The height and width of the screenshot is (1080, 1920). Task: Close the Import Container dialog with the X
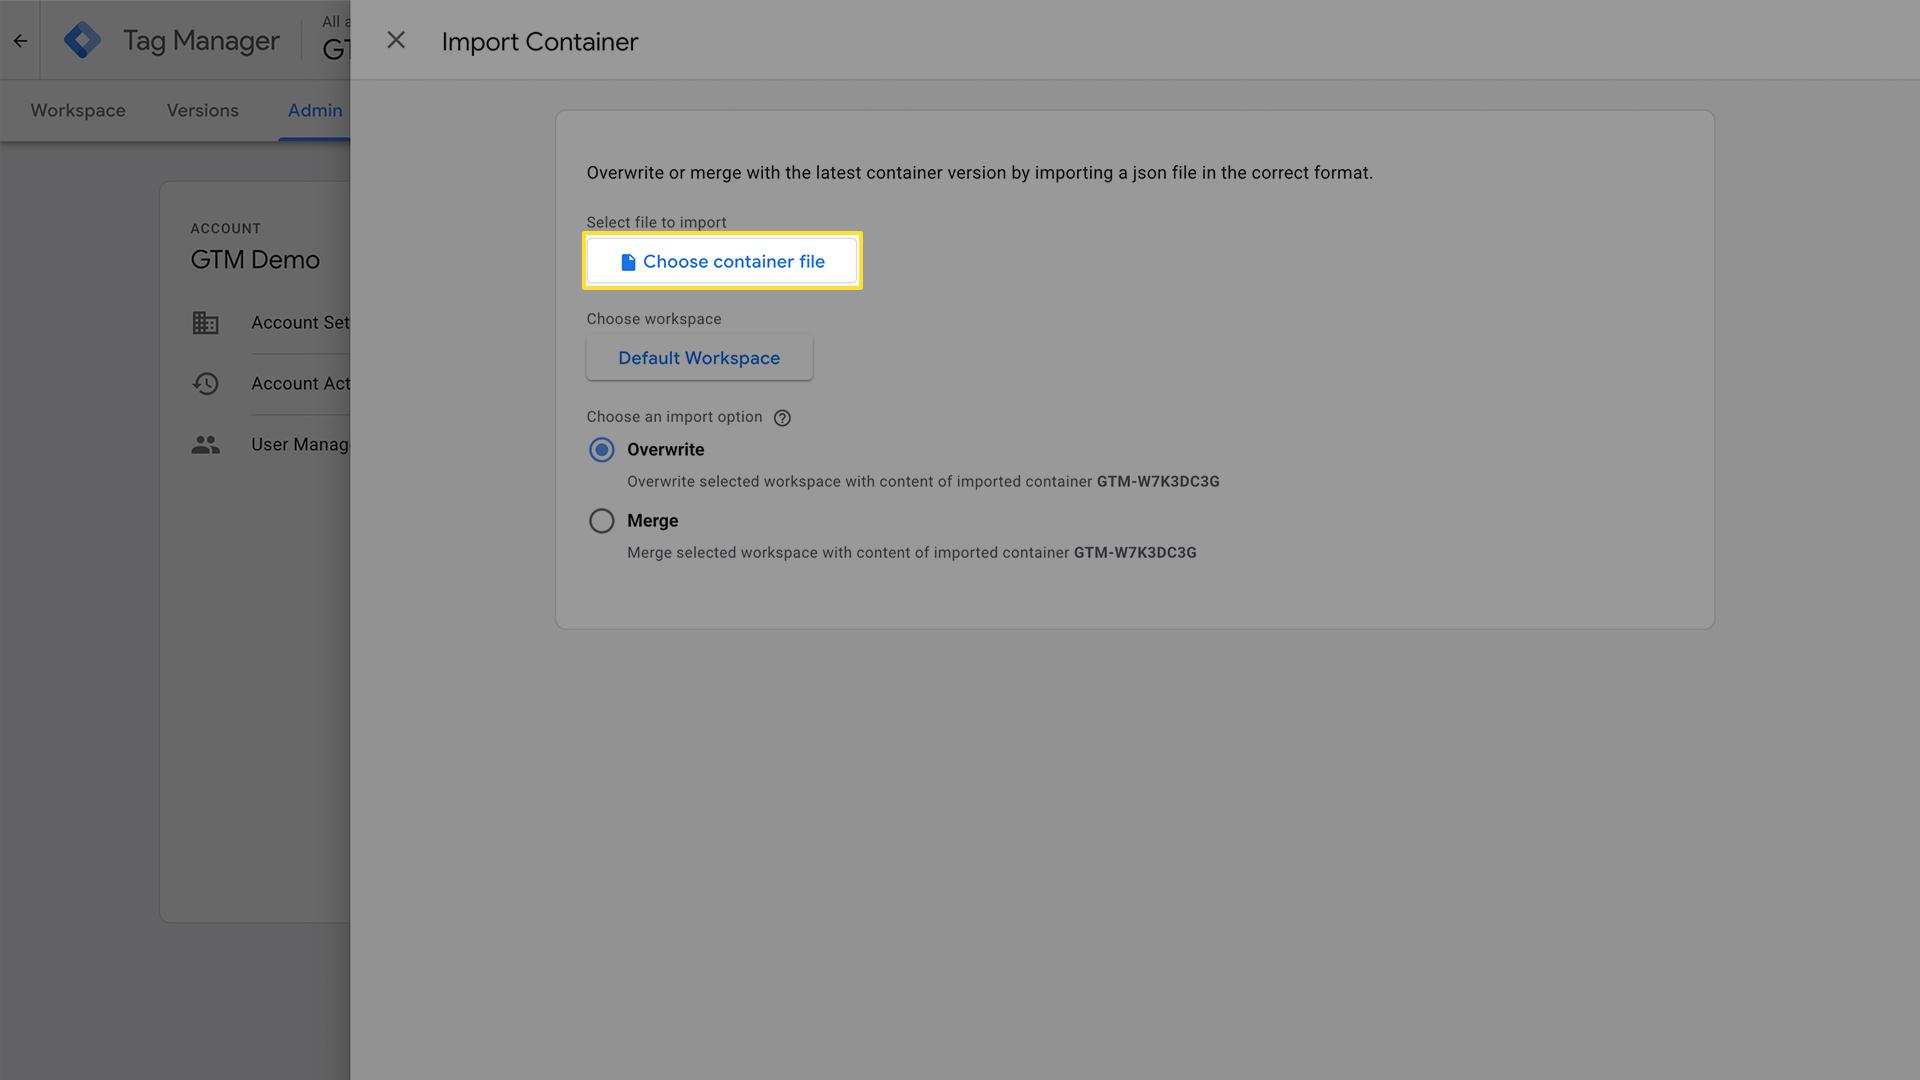(396, 40)
